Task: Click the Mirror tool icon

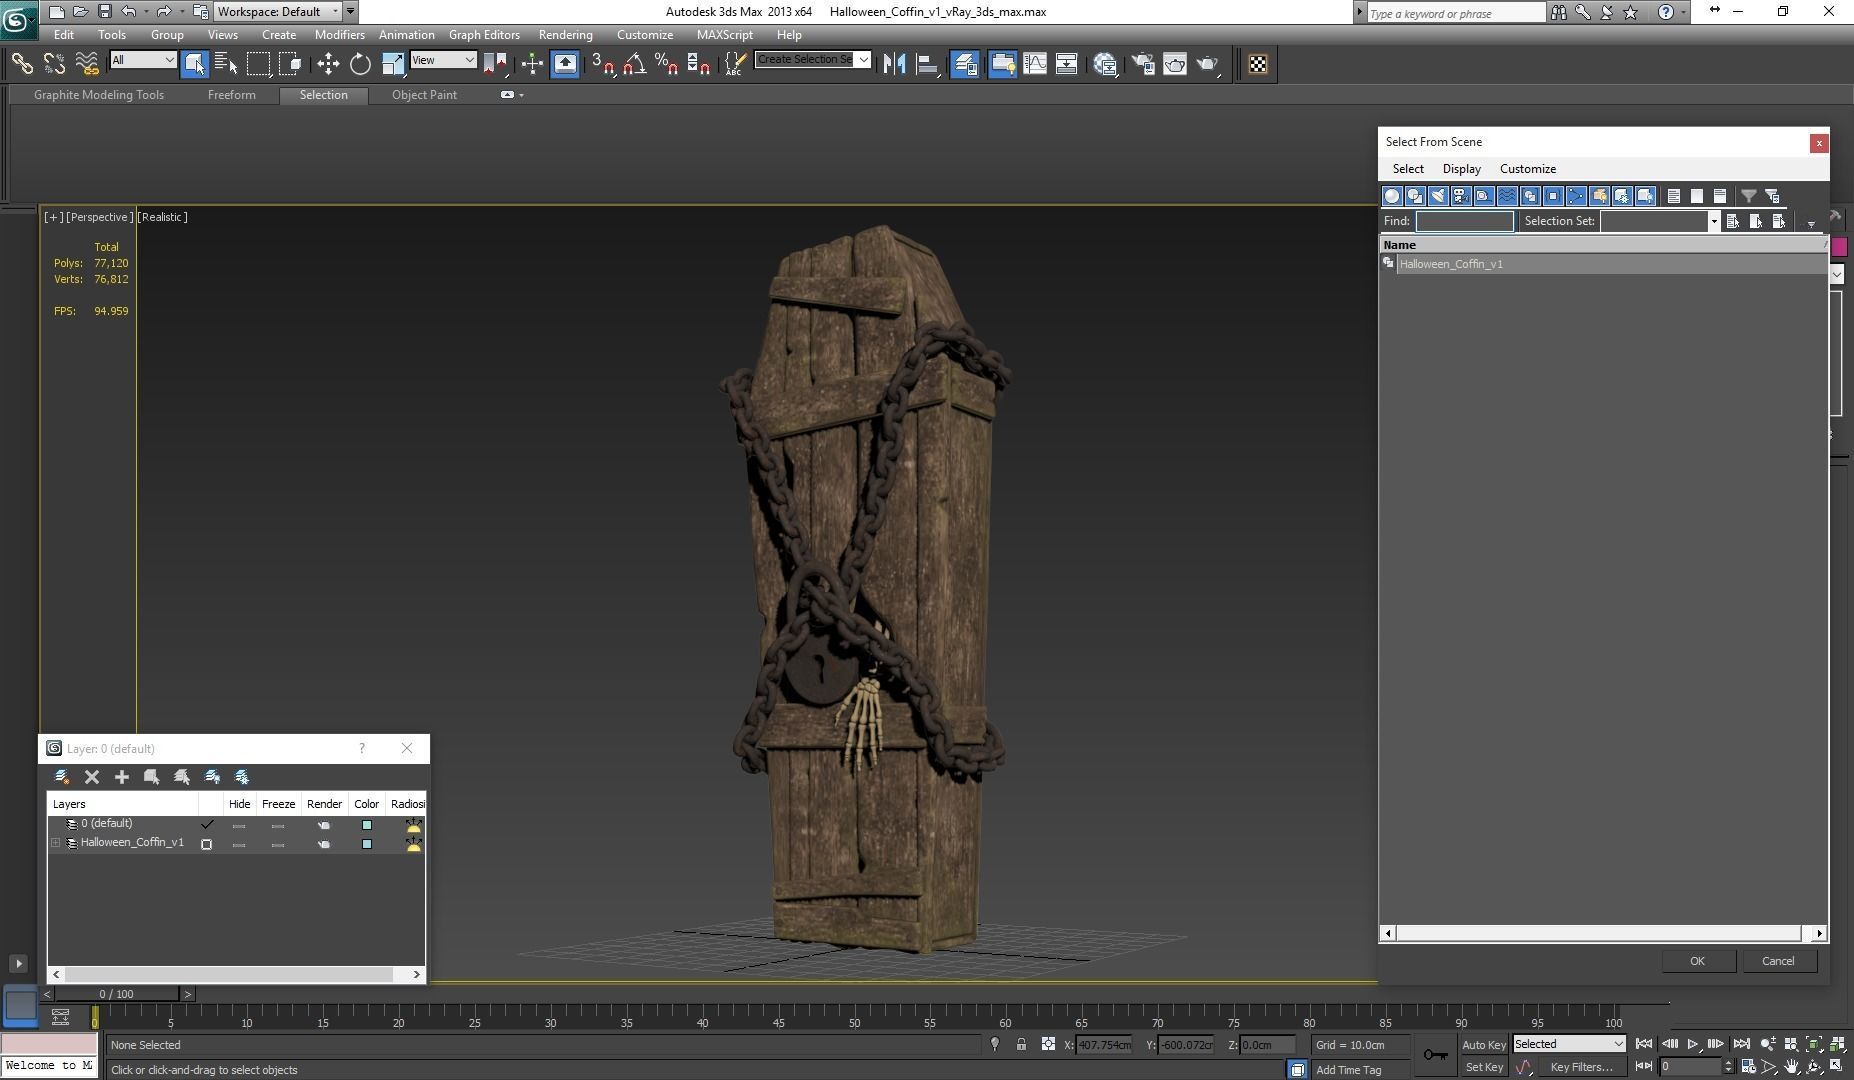Action: click(x=894, y=64)
